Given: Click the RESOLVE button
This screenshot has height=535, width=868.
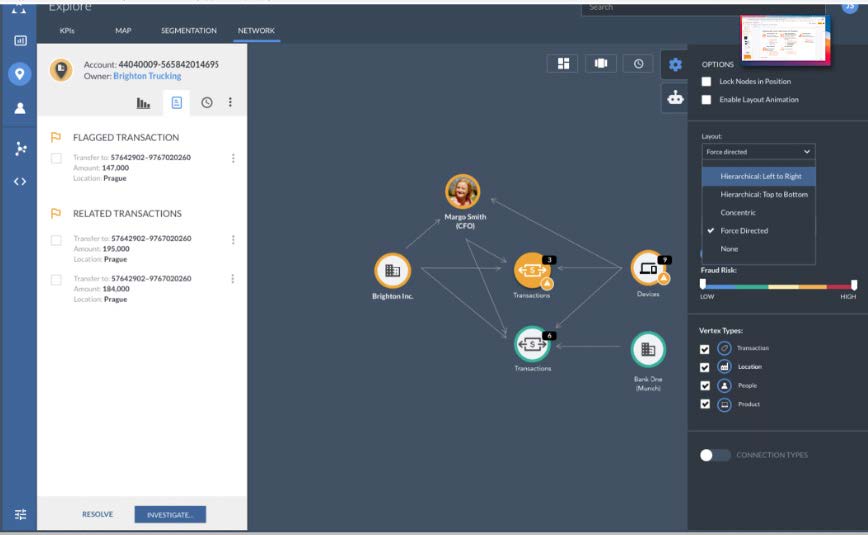Looking at the screenshot, I should [97, 515].
